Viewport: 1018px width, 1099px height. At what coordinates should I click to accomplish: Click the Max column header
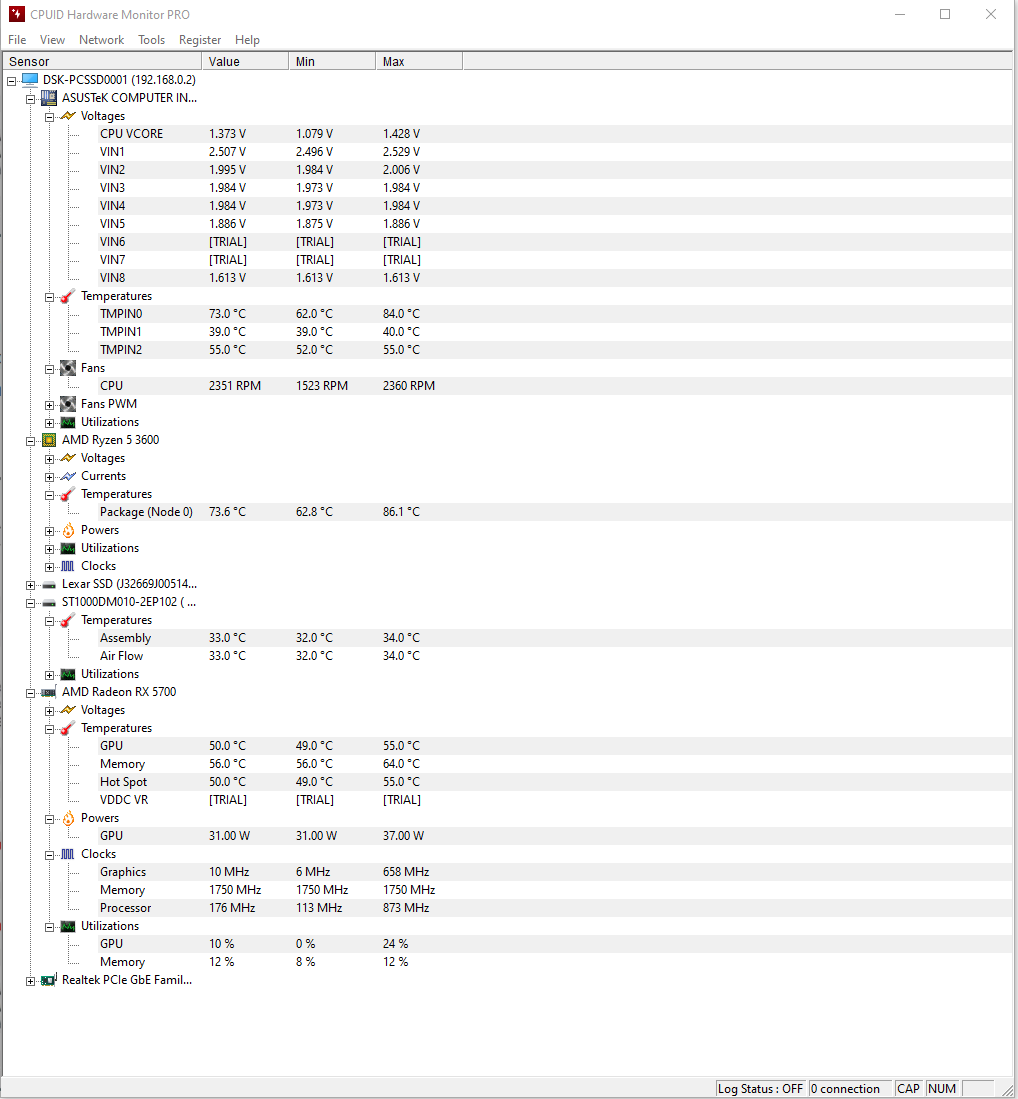(x=419, y=62)
